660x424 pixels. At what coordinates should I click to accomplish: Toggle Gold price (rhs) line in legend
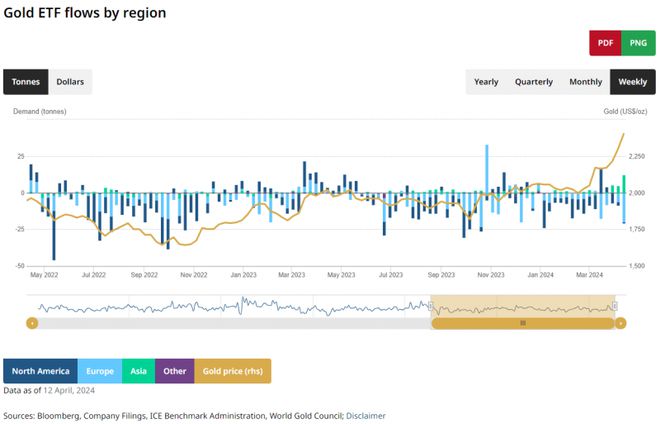point(232,371)
